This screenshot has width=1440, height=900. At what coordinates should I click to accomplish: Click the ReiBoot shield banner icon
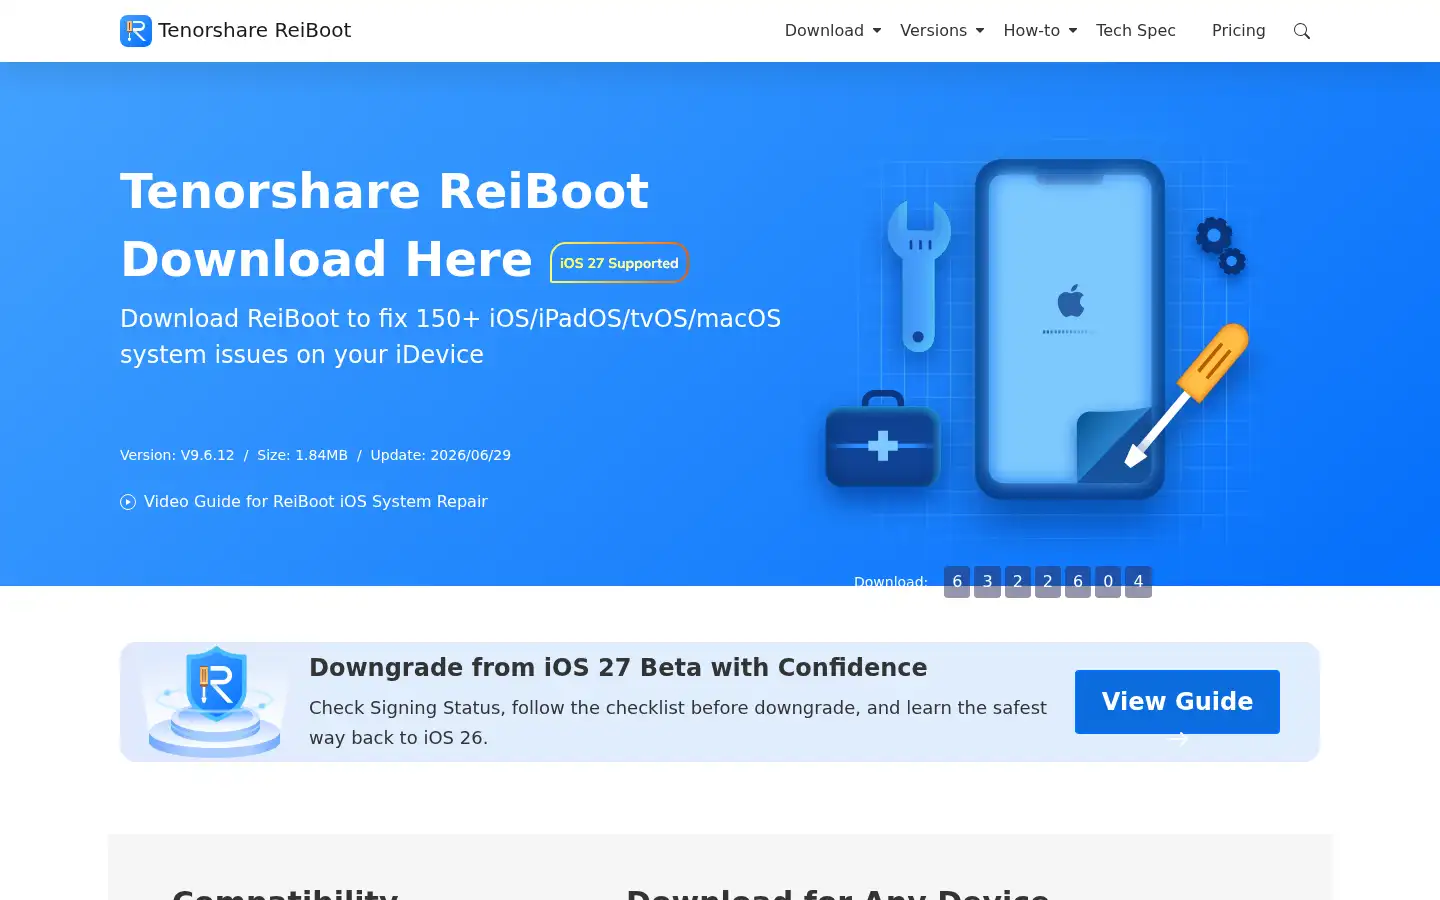215,701
